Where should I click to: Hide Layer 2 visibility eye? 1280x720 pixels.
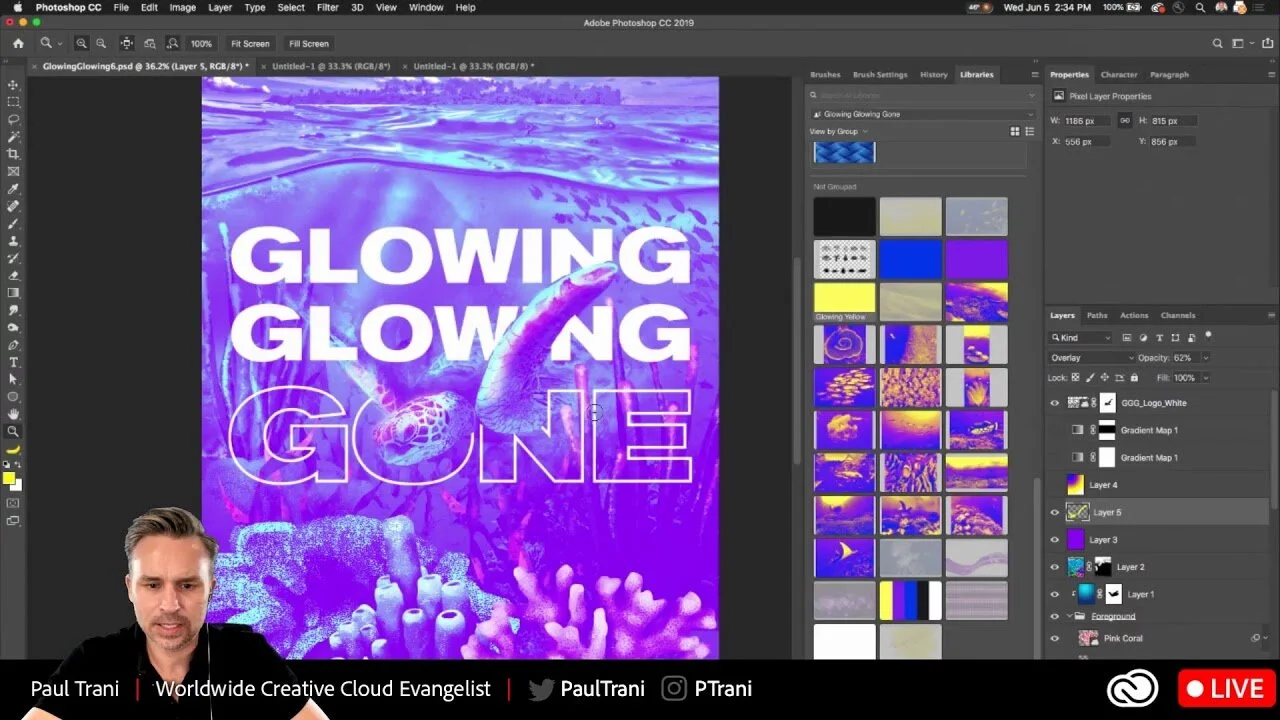1054,567
